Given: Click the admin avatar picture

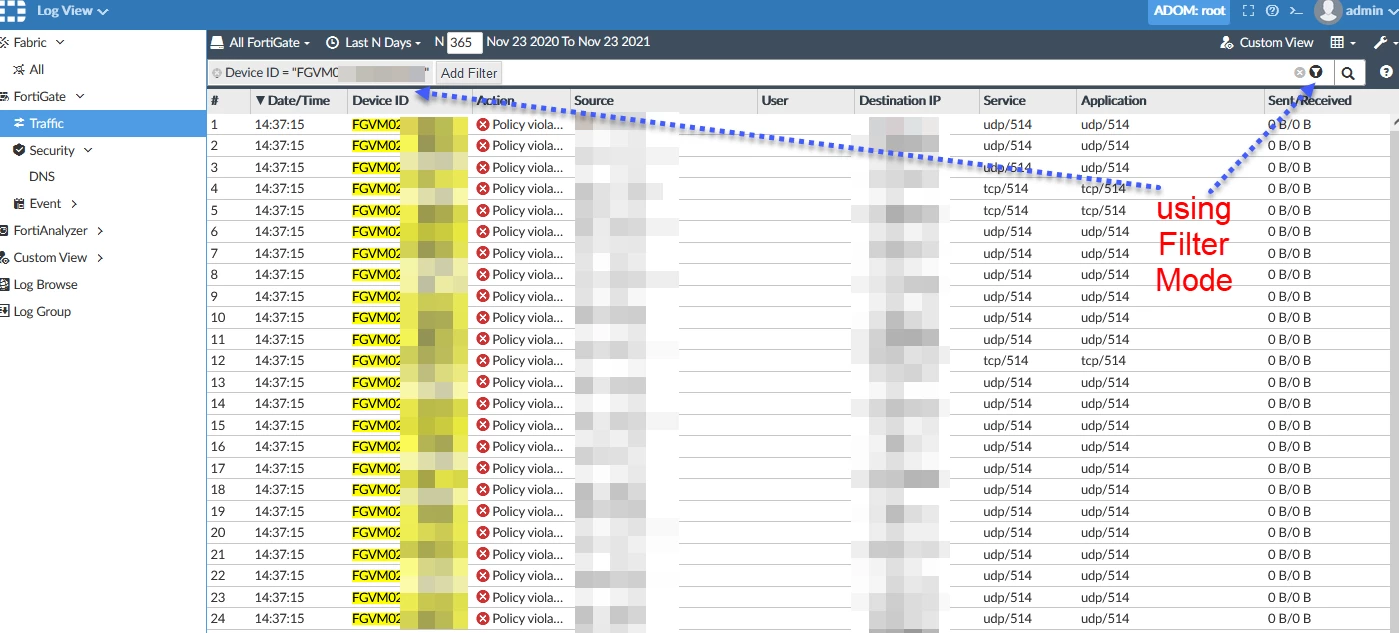Looking at the screenshot, I should [x=1327, y=11].
